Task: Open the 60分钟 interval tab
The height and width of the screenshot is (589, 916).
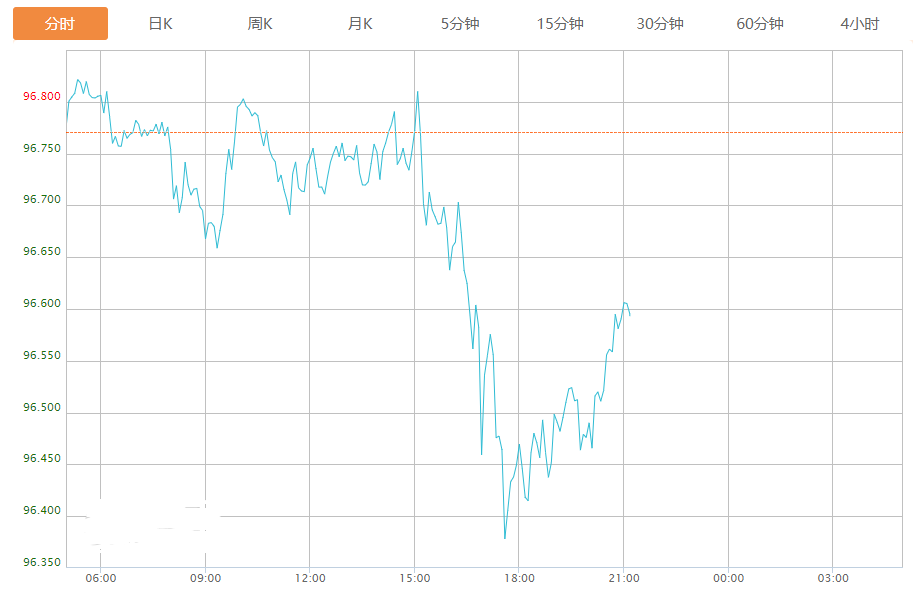Action: 760,24
